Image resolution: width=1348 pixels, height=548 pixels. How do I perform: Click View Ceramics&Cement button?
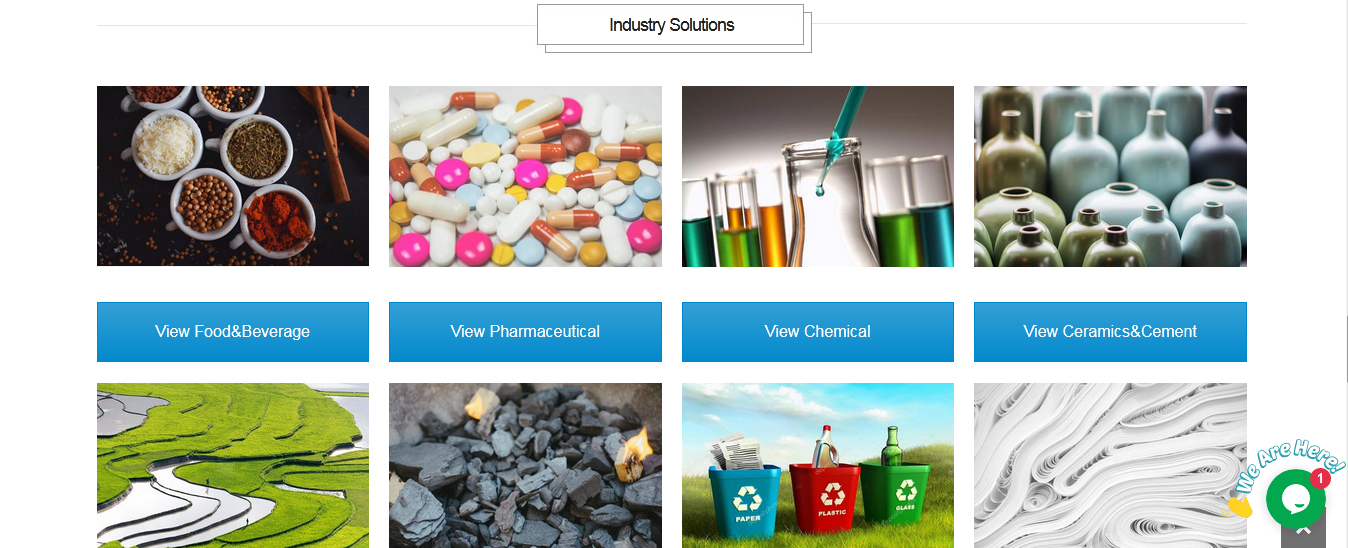pyautogui.click(x=1110, y=332)
